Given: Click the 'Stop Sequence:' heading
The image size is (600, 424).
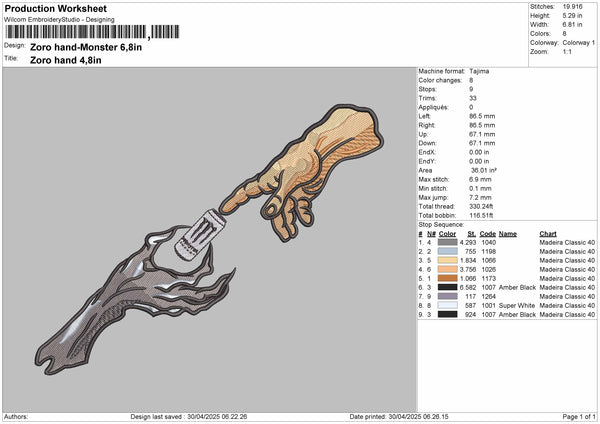Looking at the screenshot, I should point(441,225).
